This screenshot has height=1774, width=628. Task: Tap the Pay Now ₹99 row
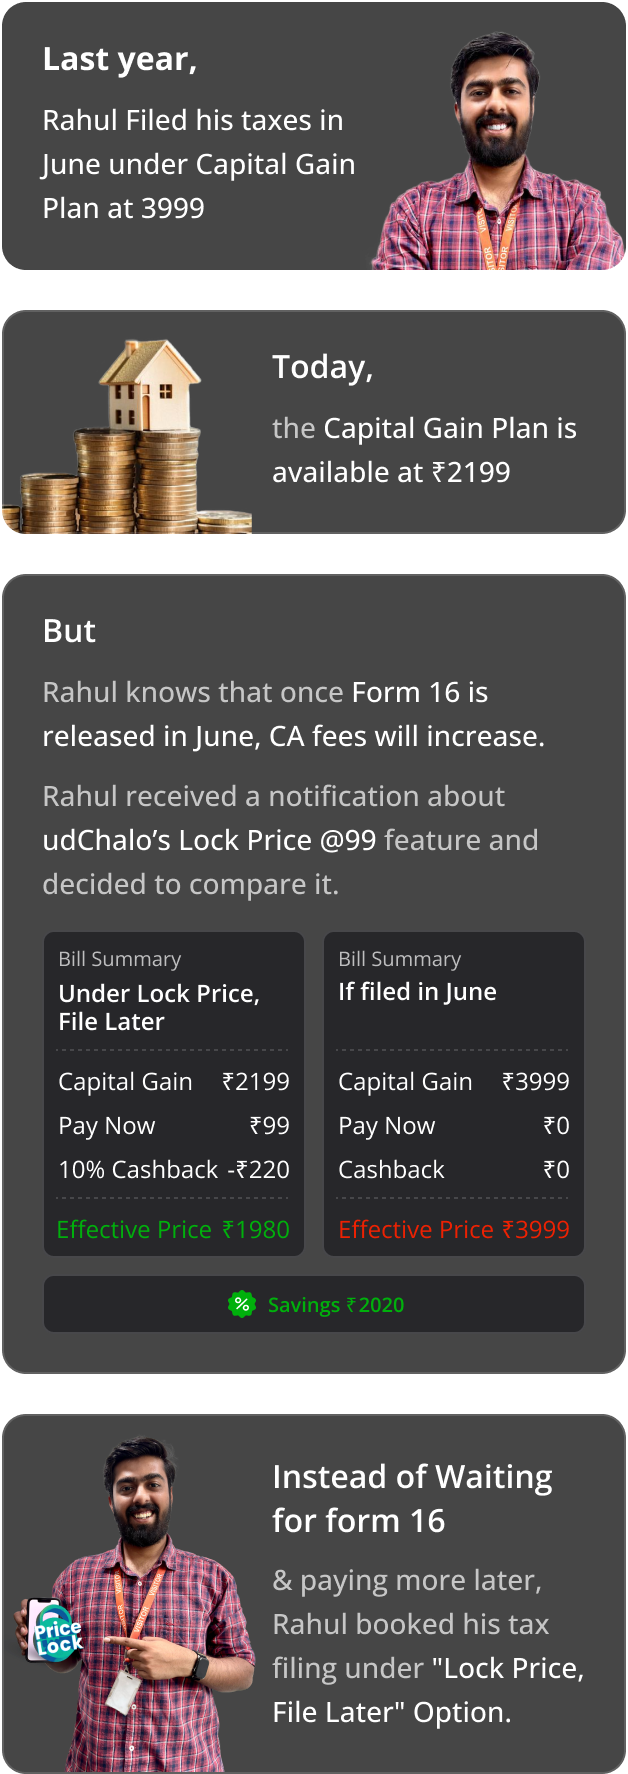pos(174,1125)
